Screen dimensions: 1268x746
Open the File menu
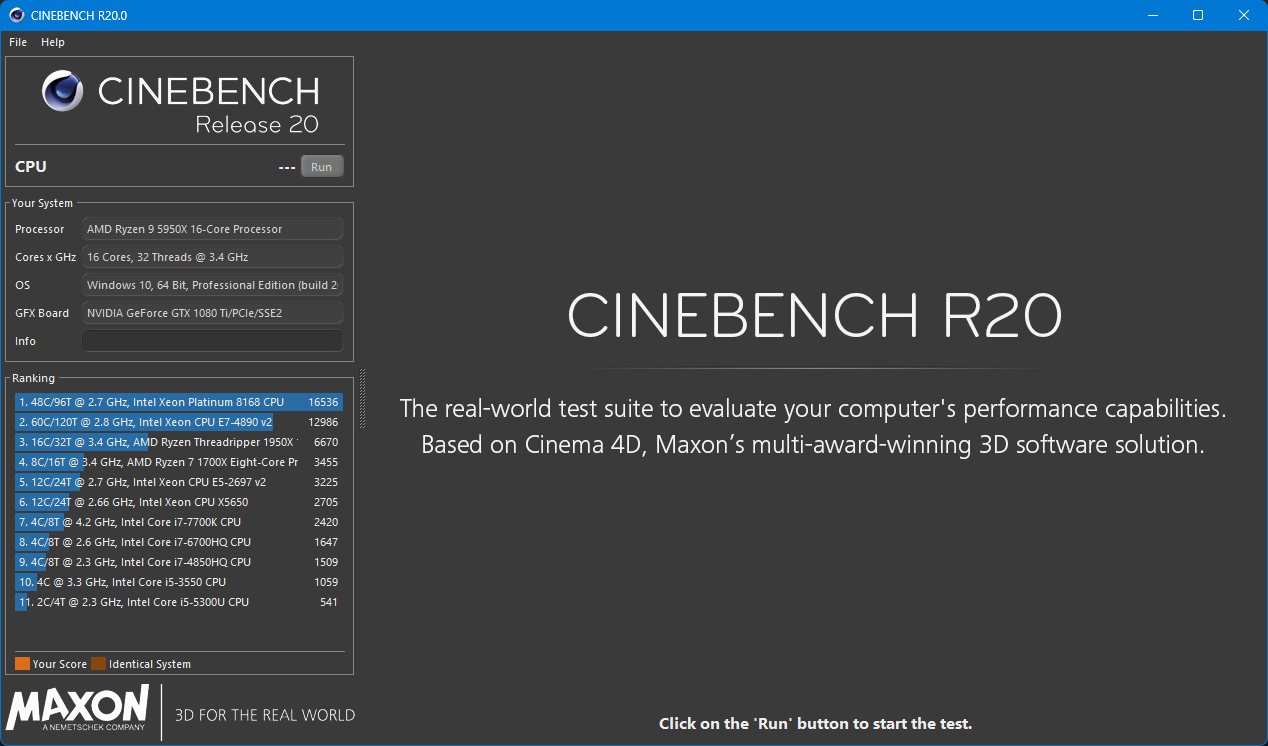18,42
